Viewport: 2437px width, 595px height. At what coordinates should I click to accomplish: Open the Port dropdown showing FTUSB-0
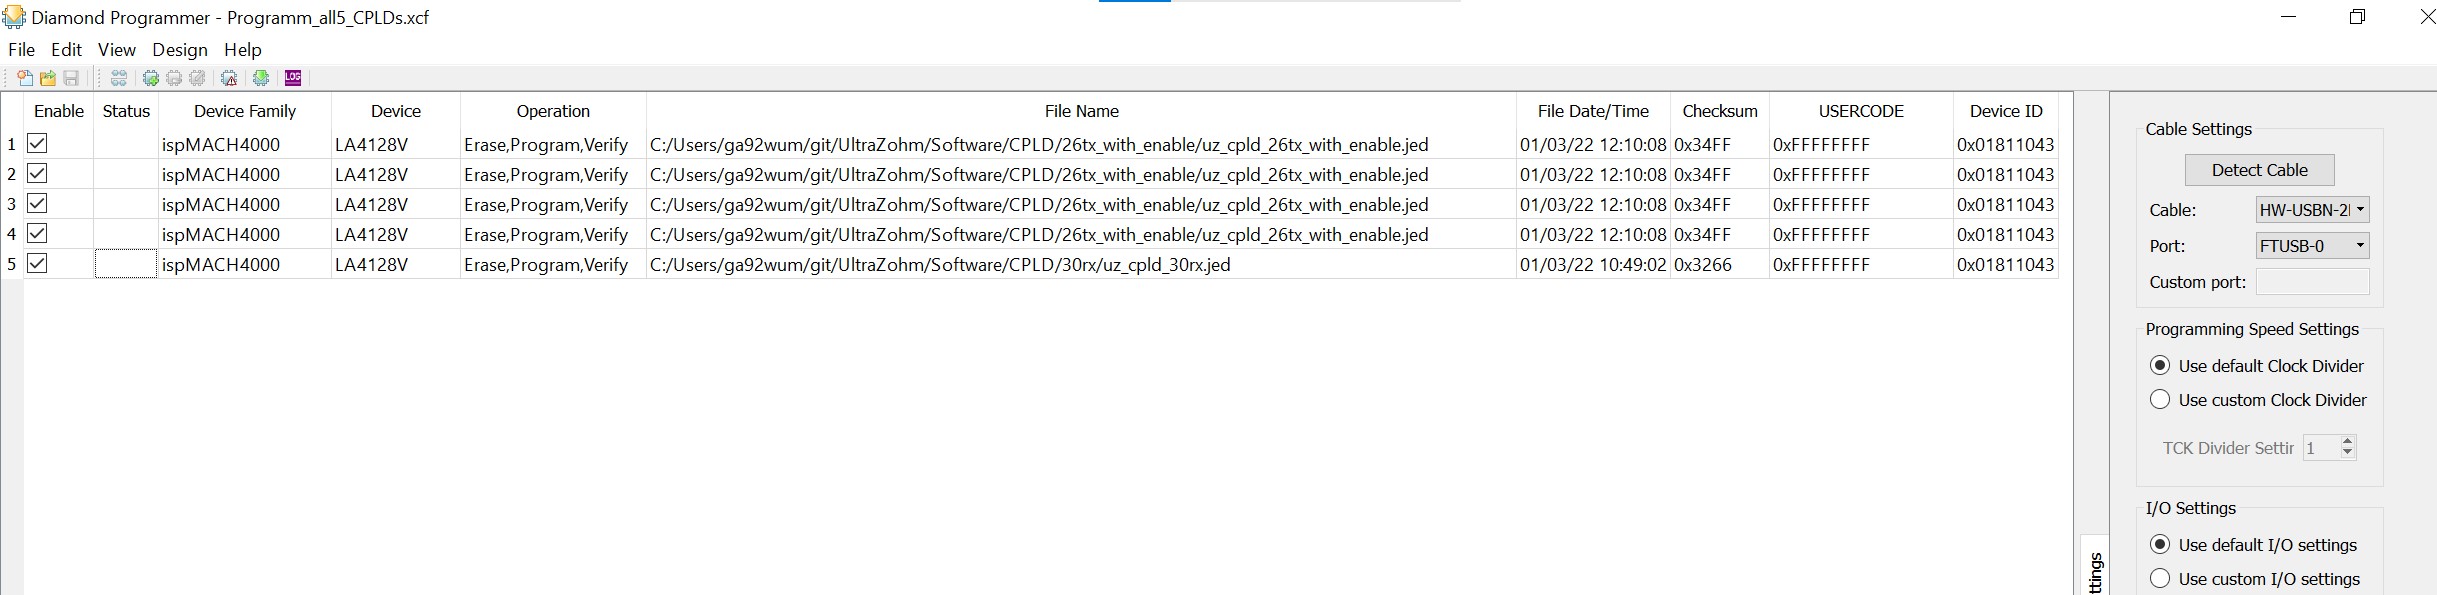(2313, 245)
